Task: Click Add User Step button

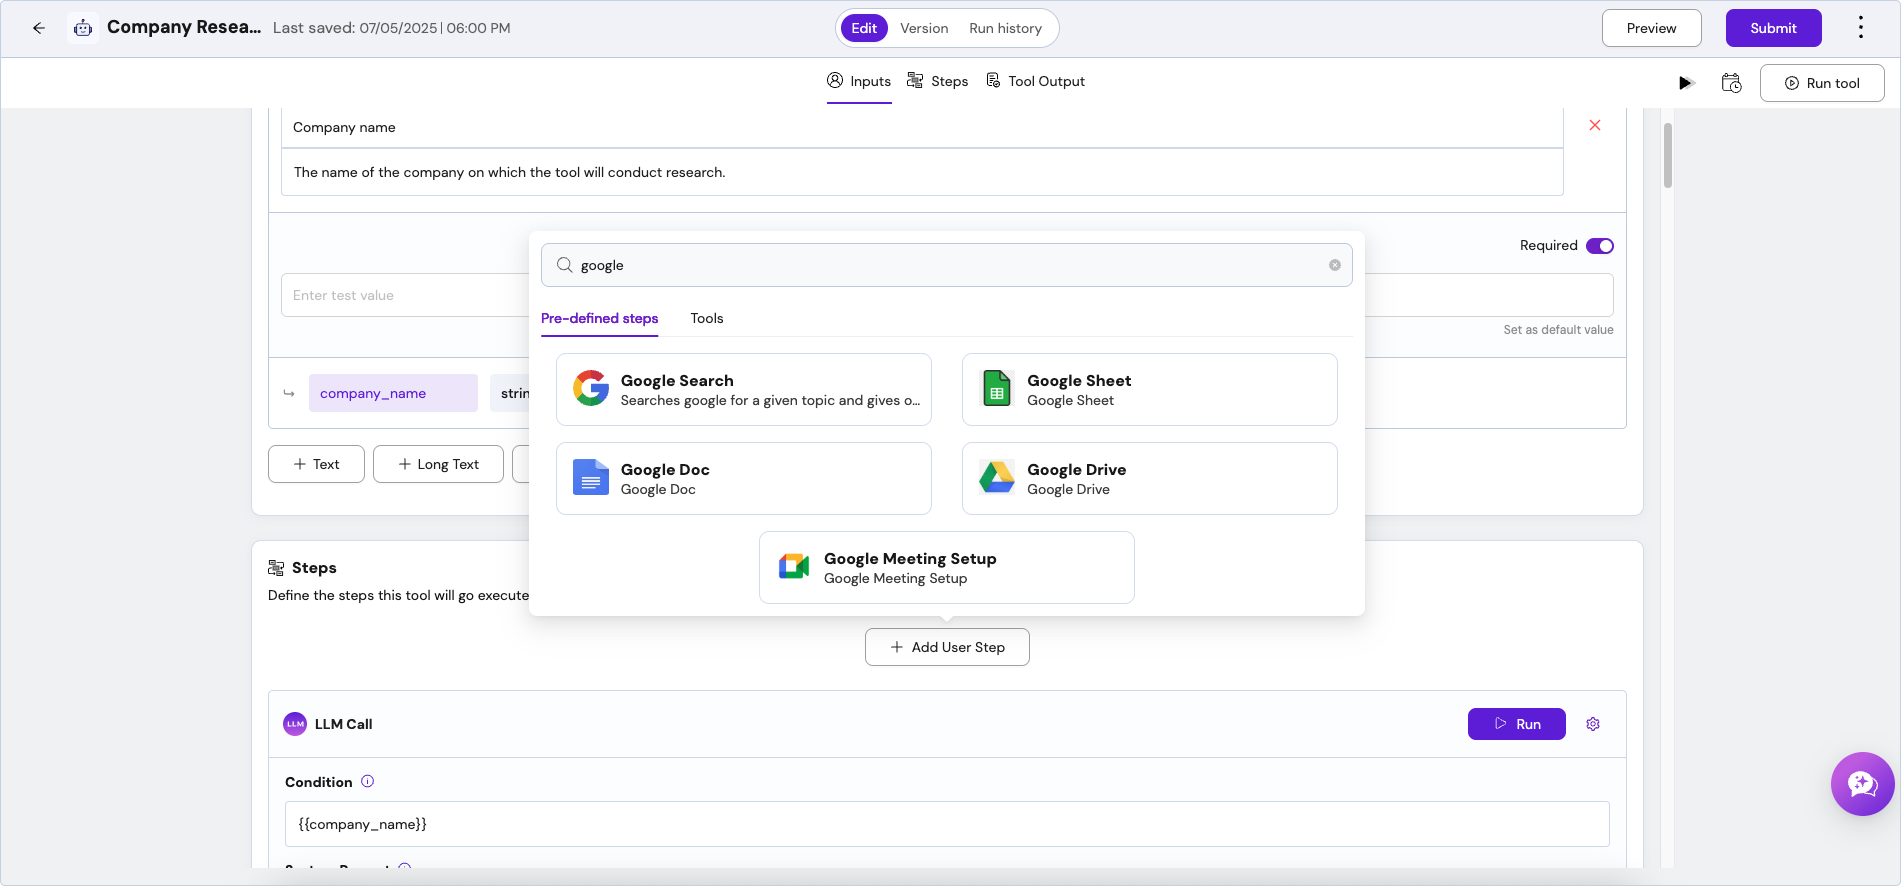Action: 947,647
